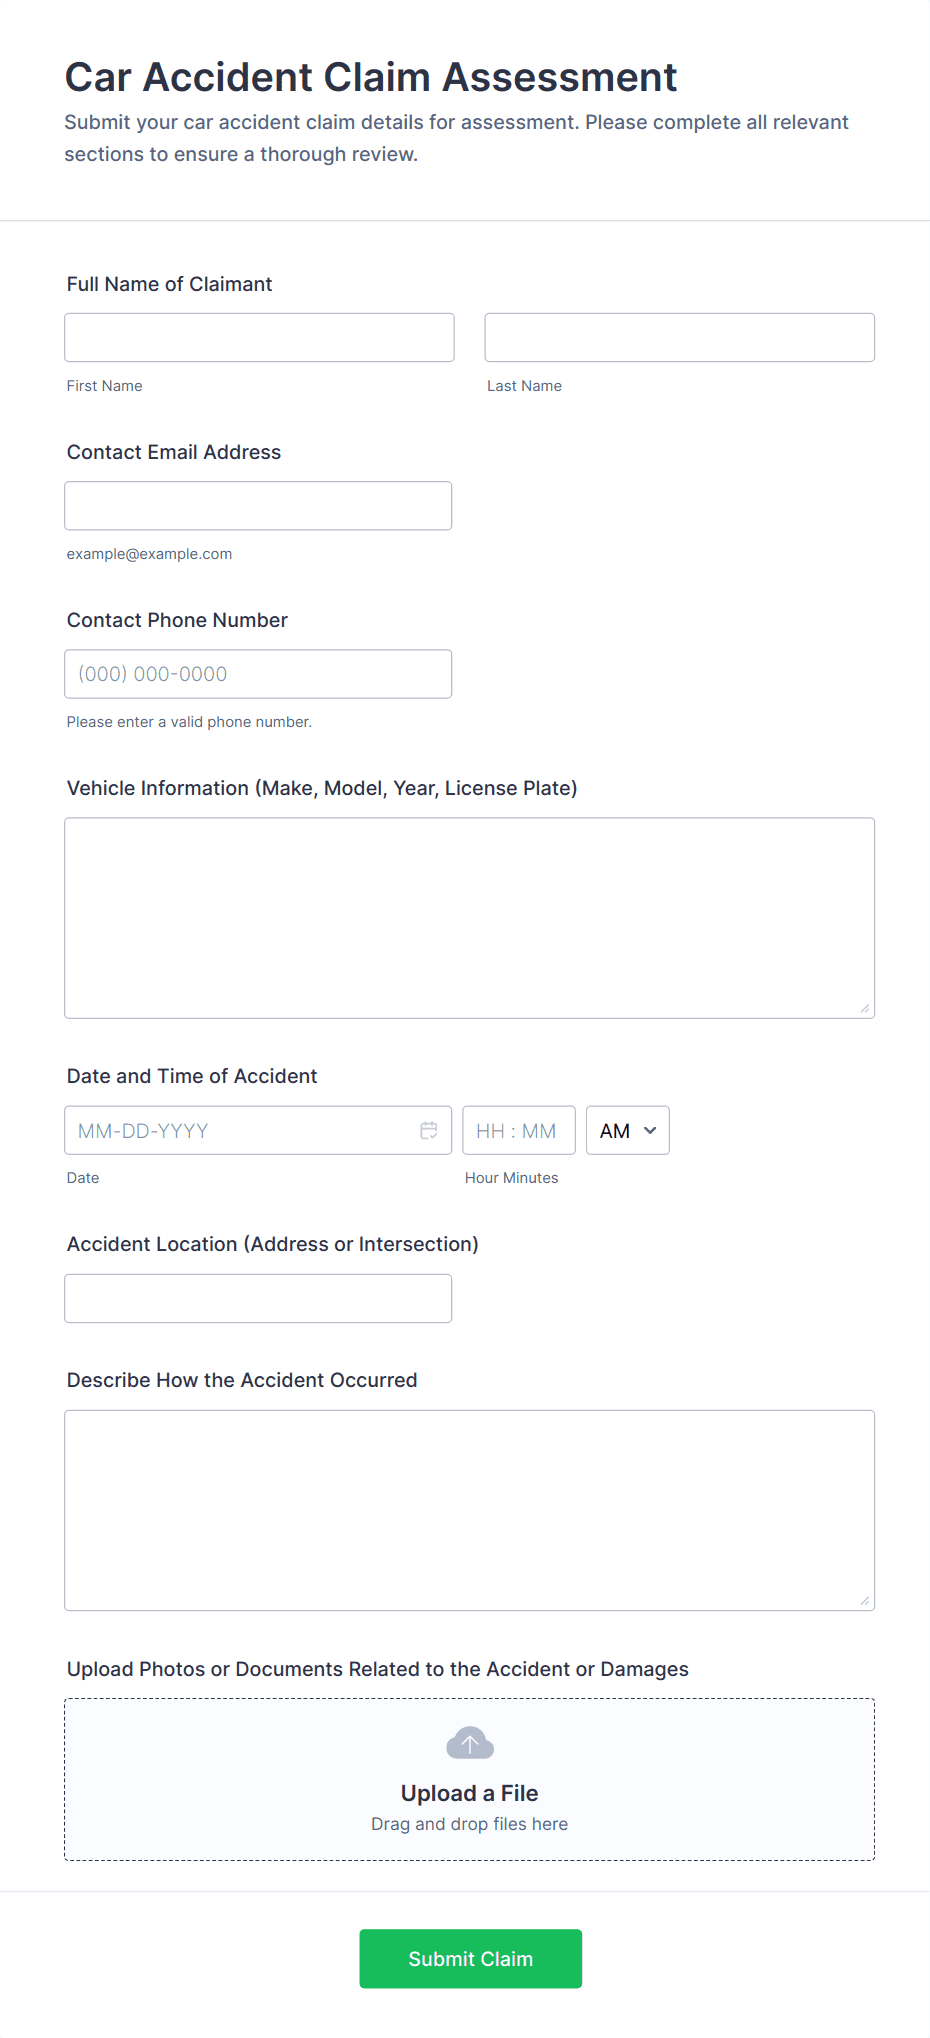
Task: Click the HH : MM time field
Action: (518, 1130)
